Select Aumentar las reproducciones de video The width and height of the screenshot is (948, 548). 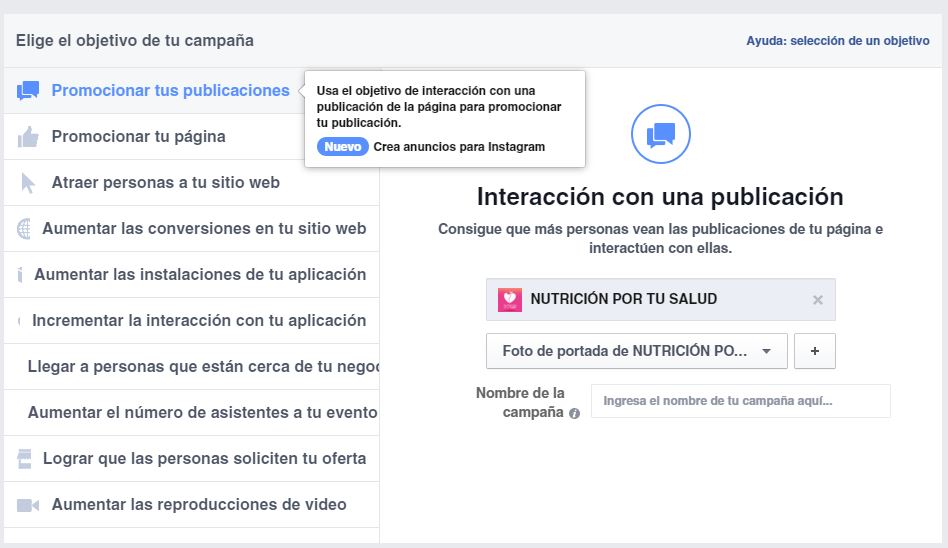192,504
